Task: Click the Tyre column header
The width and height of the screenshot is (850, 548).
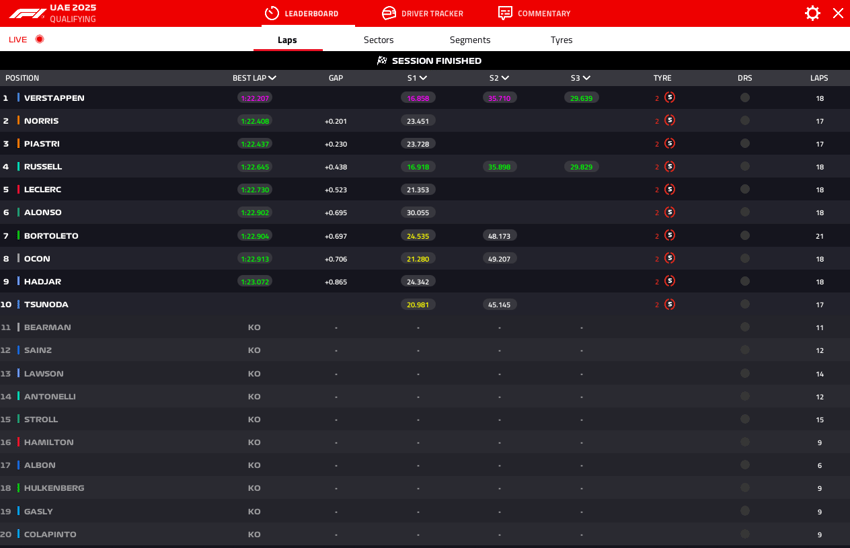Action: [662, 78]
